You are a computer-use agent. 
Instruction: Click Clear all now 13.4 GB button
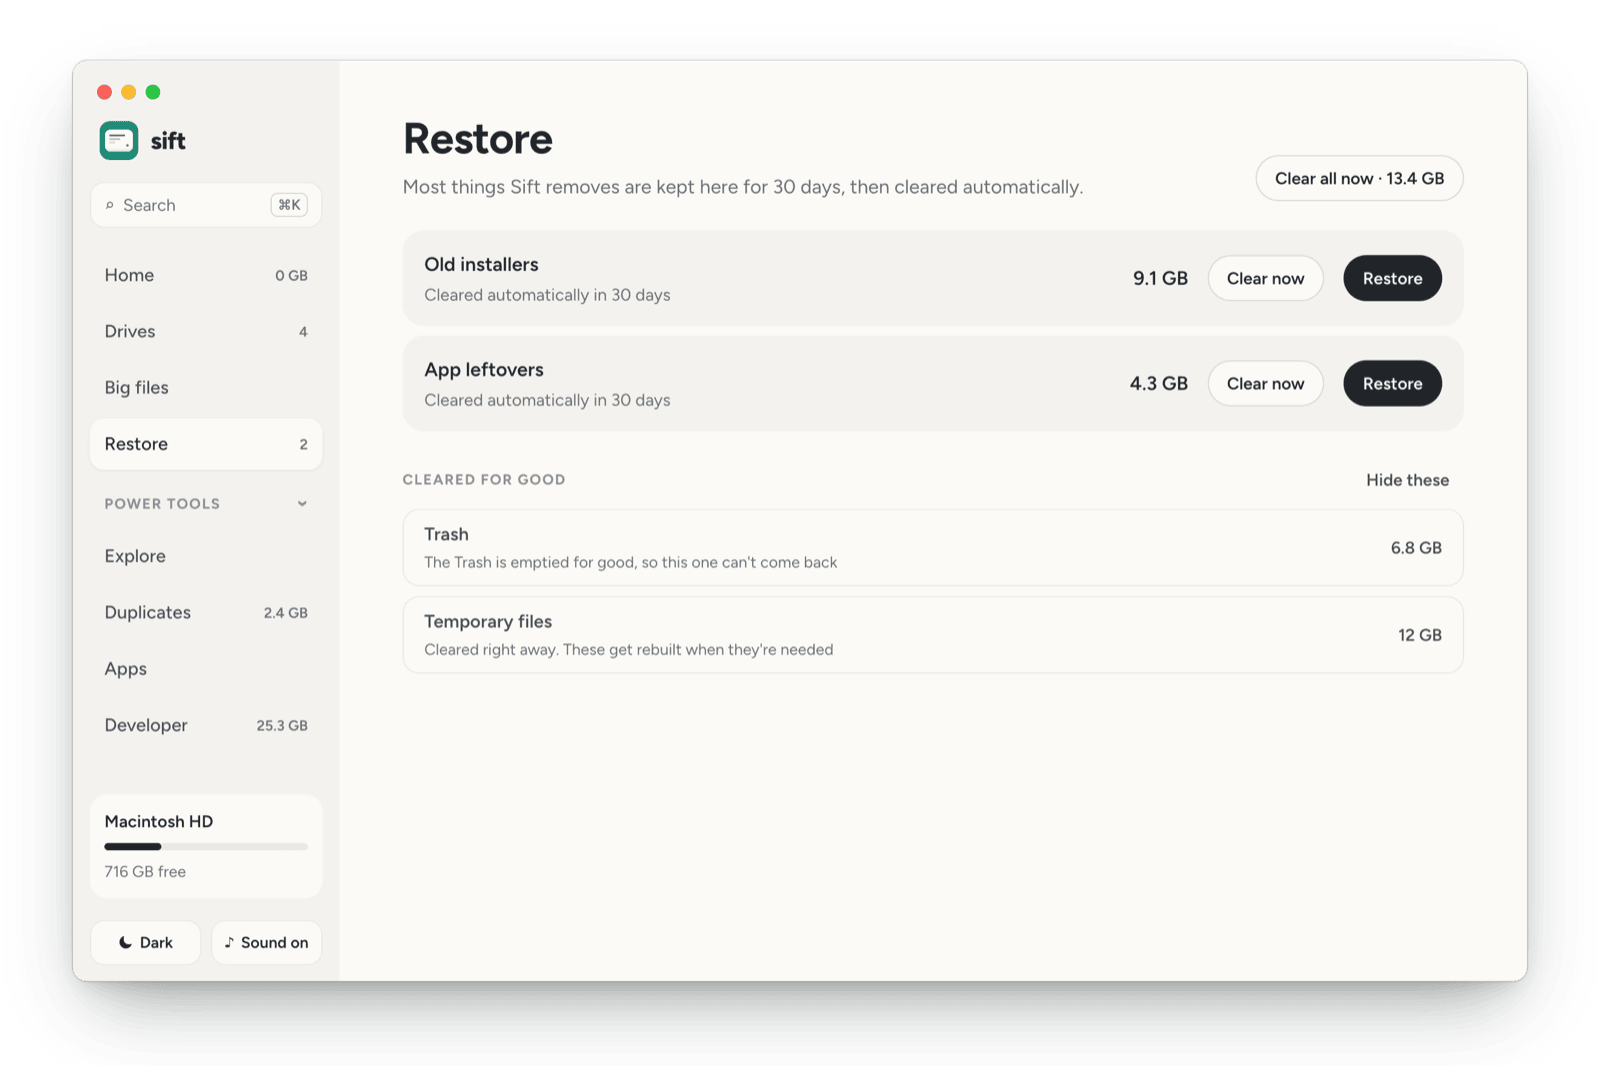point(1359,178)
